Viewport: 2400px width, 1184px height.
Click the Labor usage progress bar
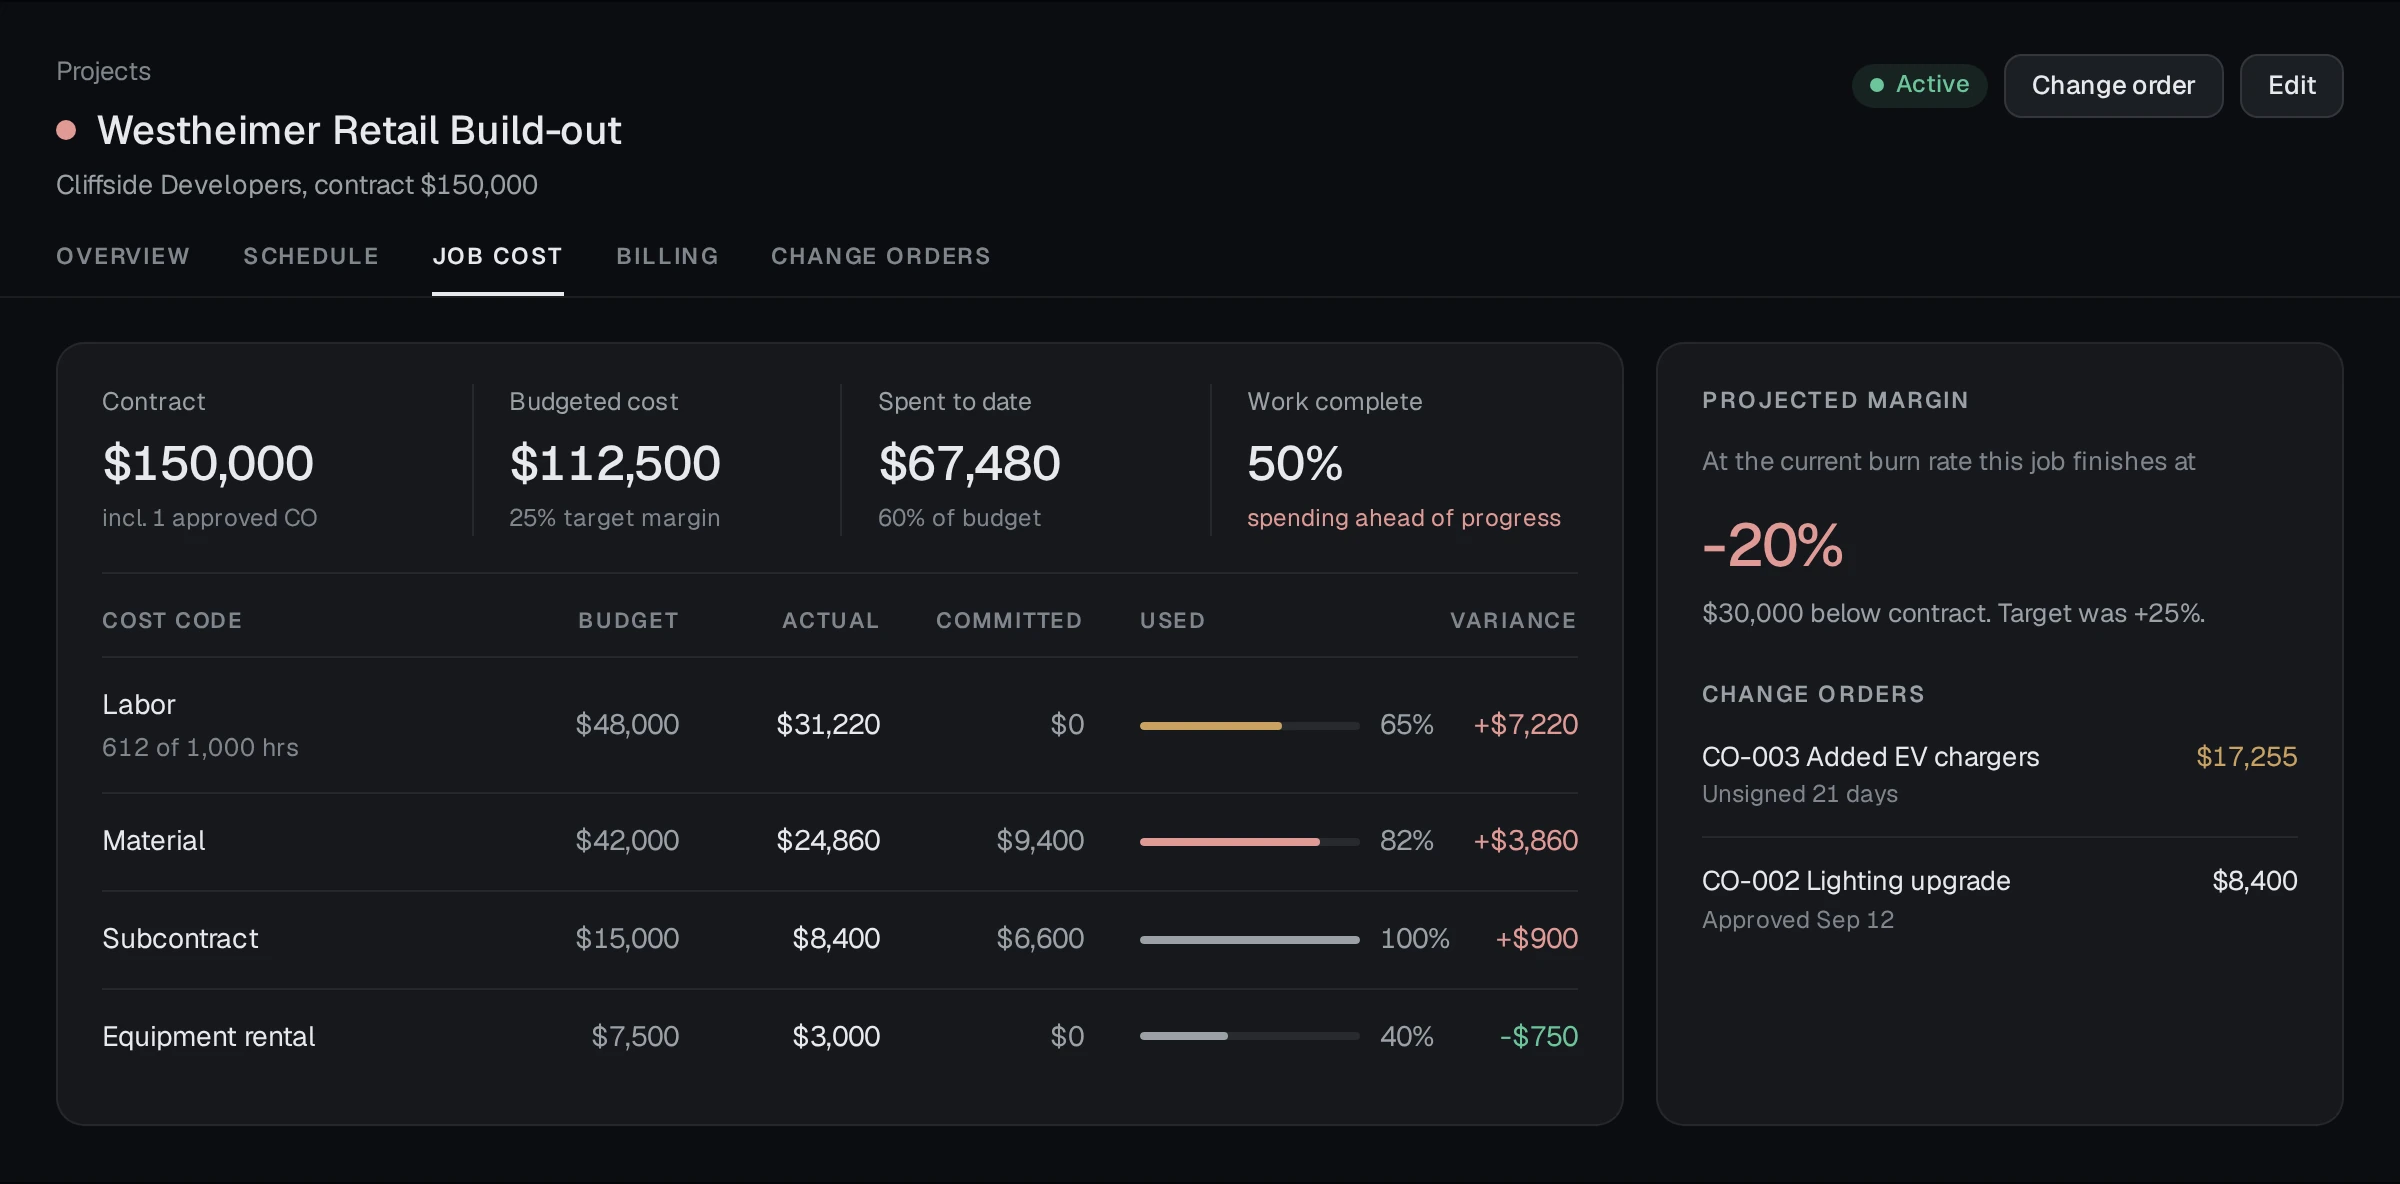tap(1249, 725)
